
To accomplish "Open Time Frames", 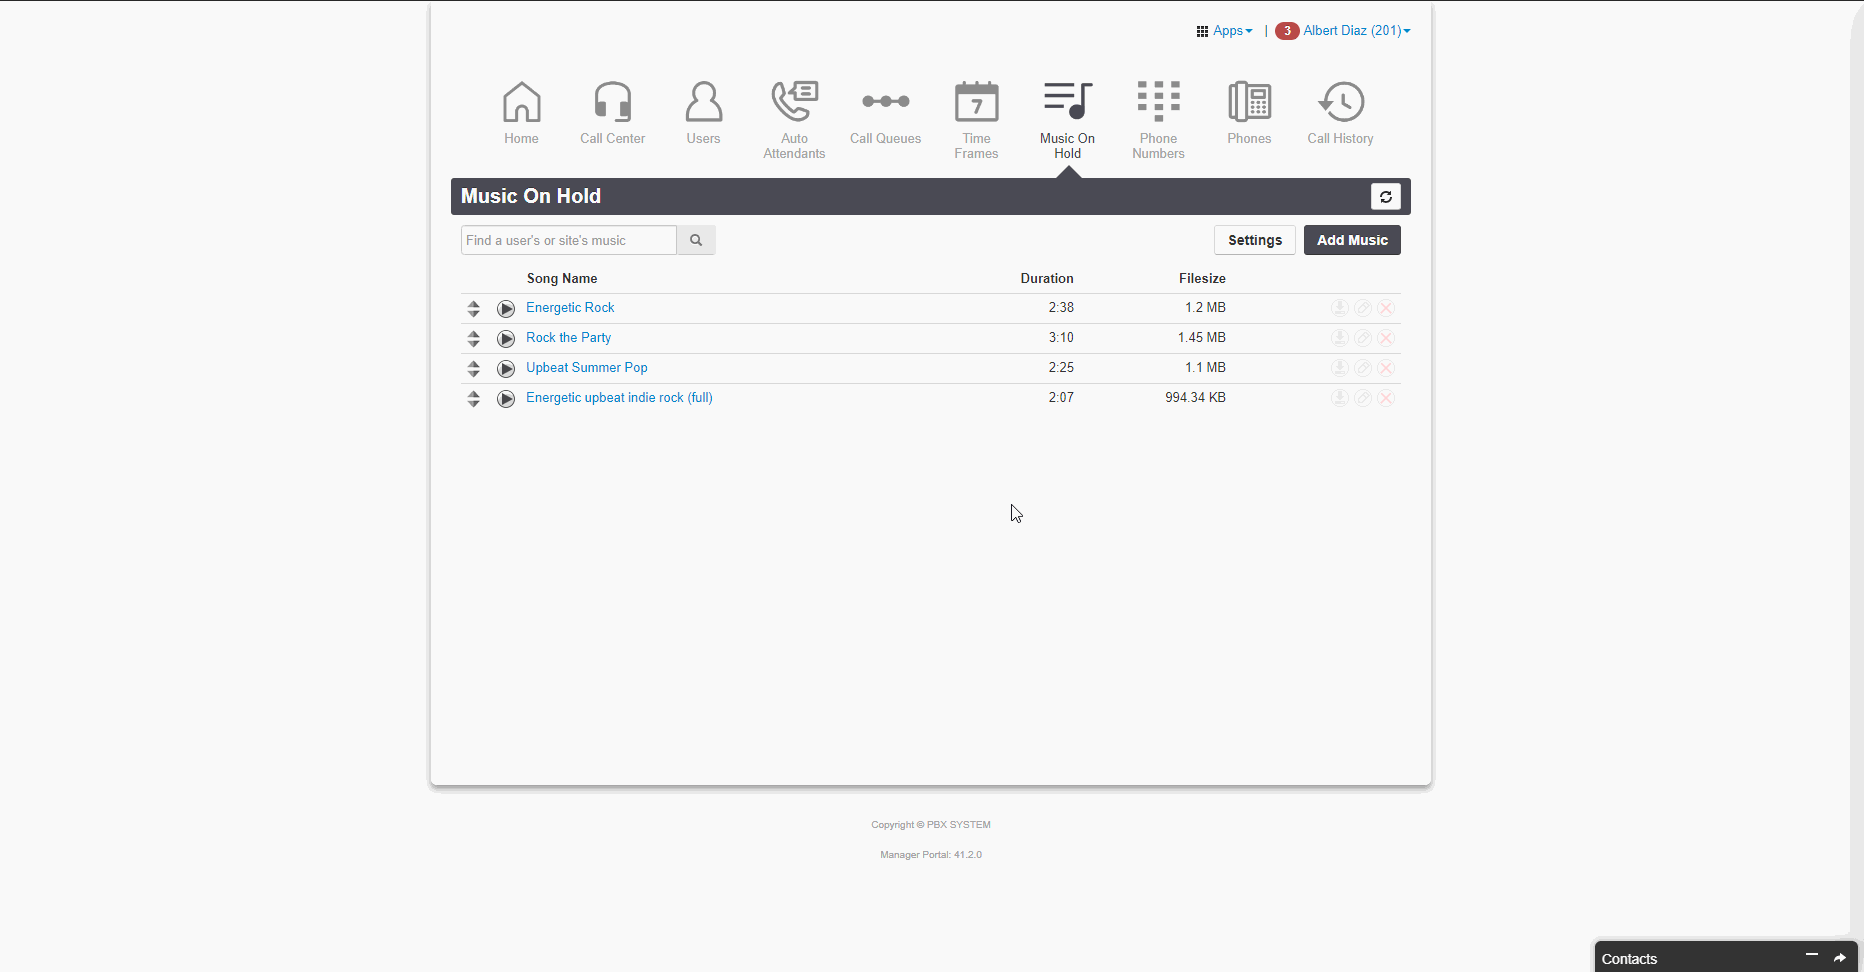I will (x=976, y=120).
